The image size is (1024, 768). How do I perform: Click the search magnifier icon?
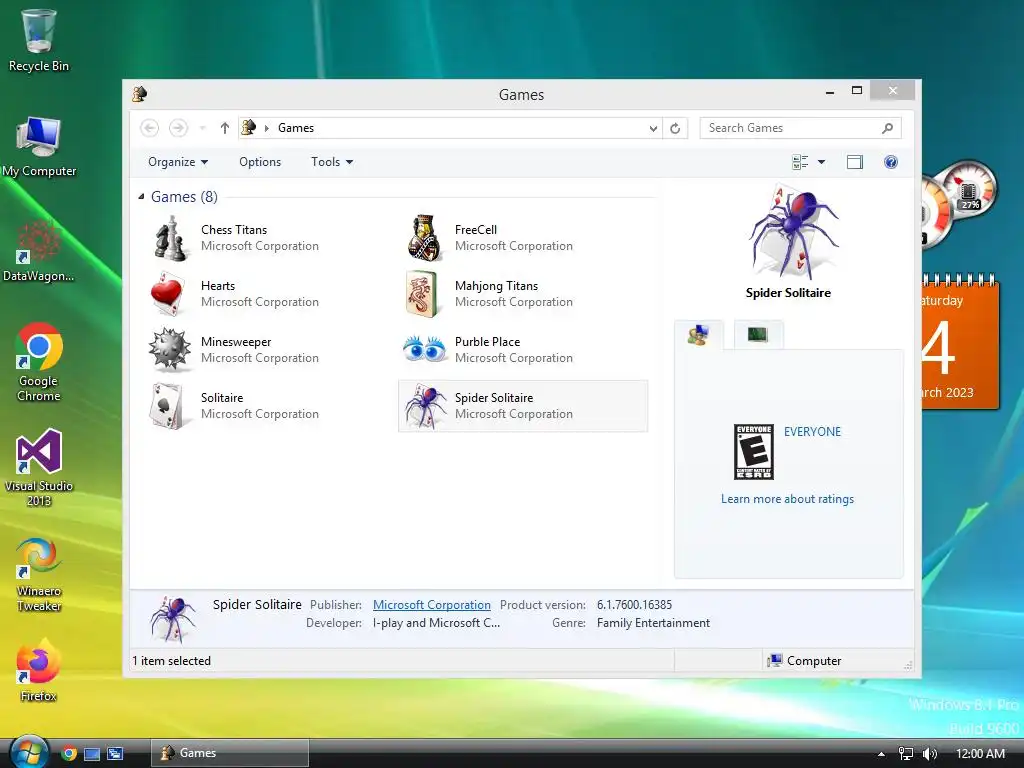tap(888, 128)
